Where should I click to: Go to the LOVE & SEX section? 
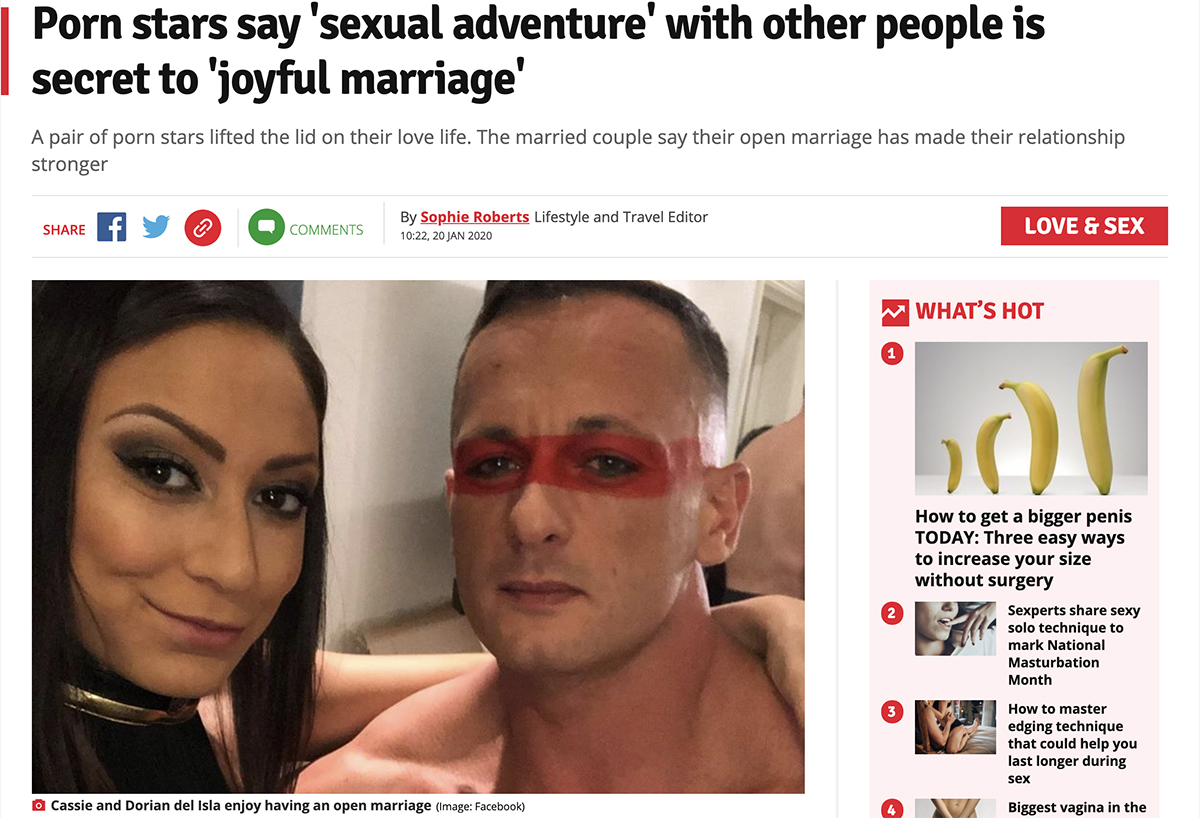pyautogui.click(x=1084, y=226)
